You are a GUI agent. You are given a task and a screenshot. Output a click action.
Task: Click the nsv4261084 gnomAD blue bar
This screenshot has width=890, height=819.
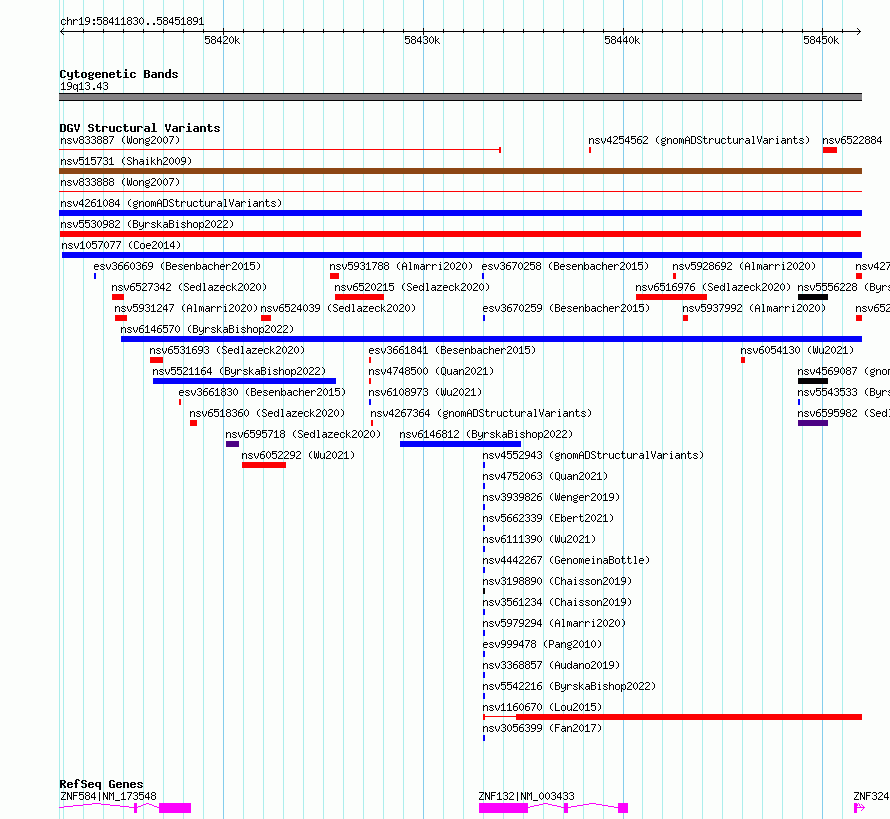point(460,213)
